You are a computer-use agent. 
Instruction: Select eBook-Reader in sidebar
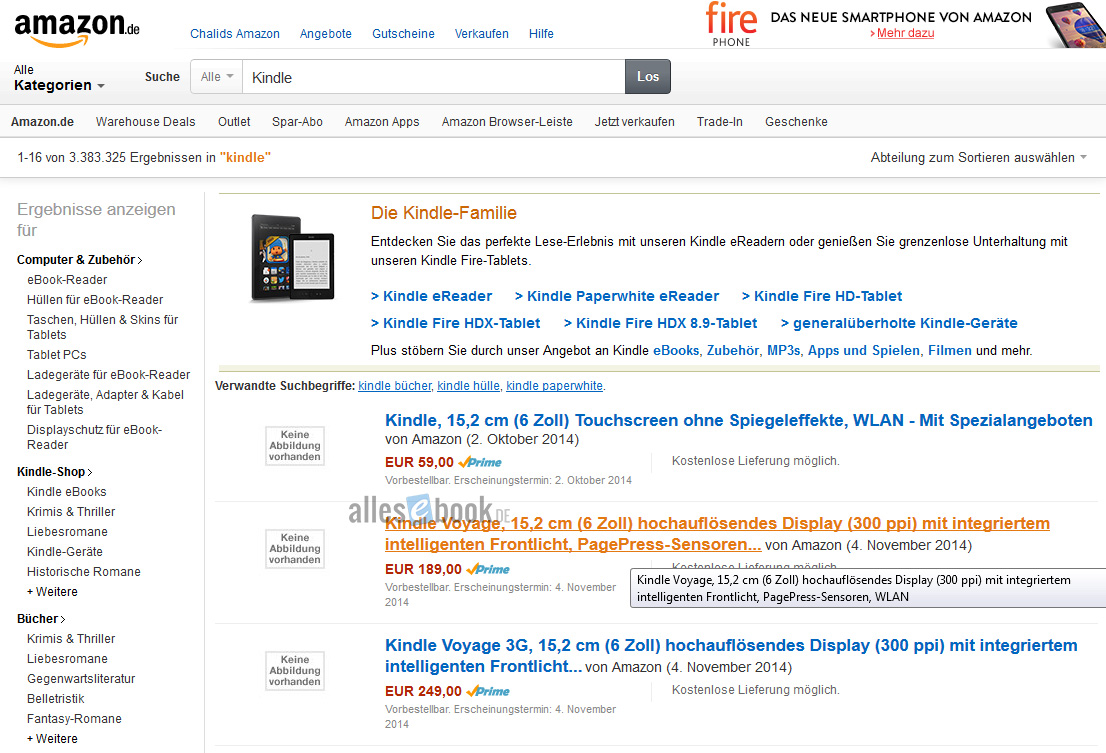click(x=67, y=280)
